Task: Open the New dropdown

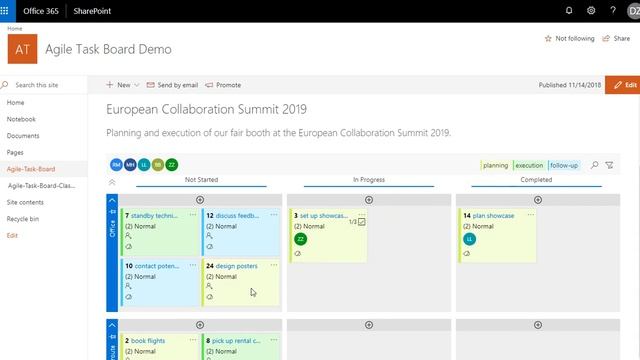Action: (x=122, y=85)
